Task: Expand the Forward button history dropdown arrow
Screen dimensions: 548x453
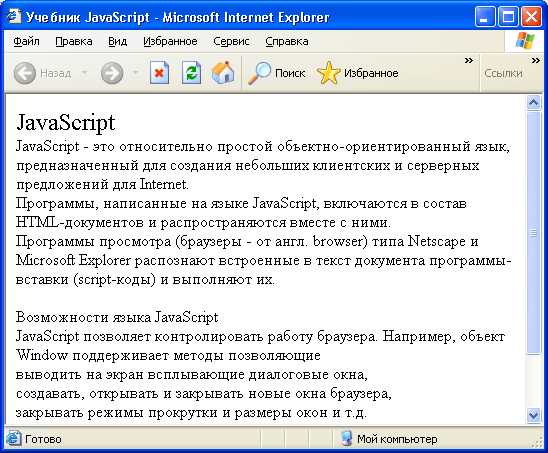Action: click(136, 73)
